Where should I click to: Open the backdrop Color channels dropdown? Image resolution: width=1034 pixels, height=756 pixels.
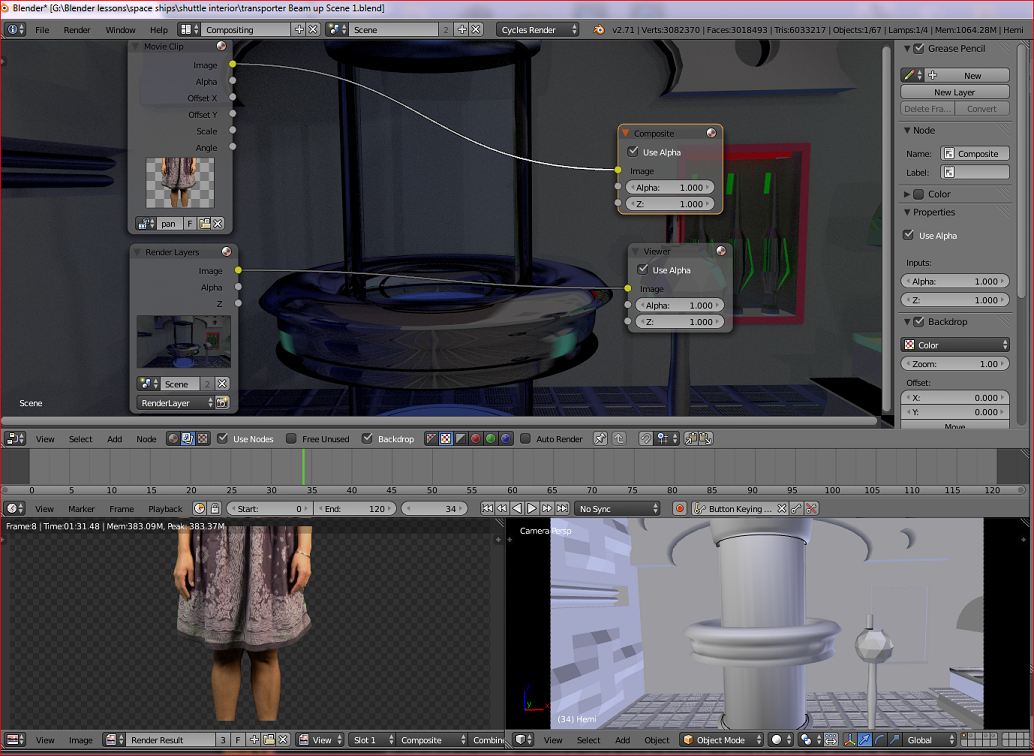[955, 345]
